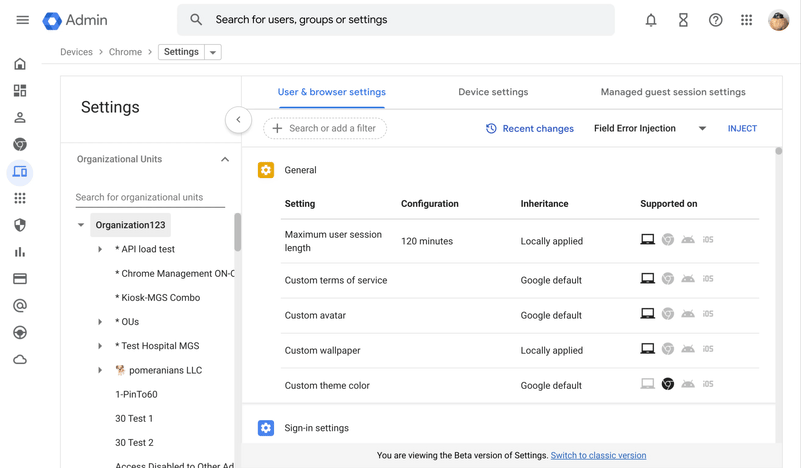This screenshot has height=468, width=801.
Task: Expand the * OUs tree node
Action: click(100, 322)
